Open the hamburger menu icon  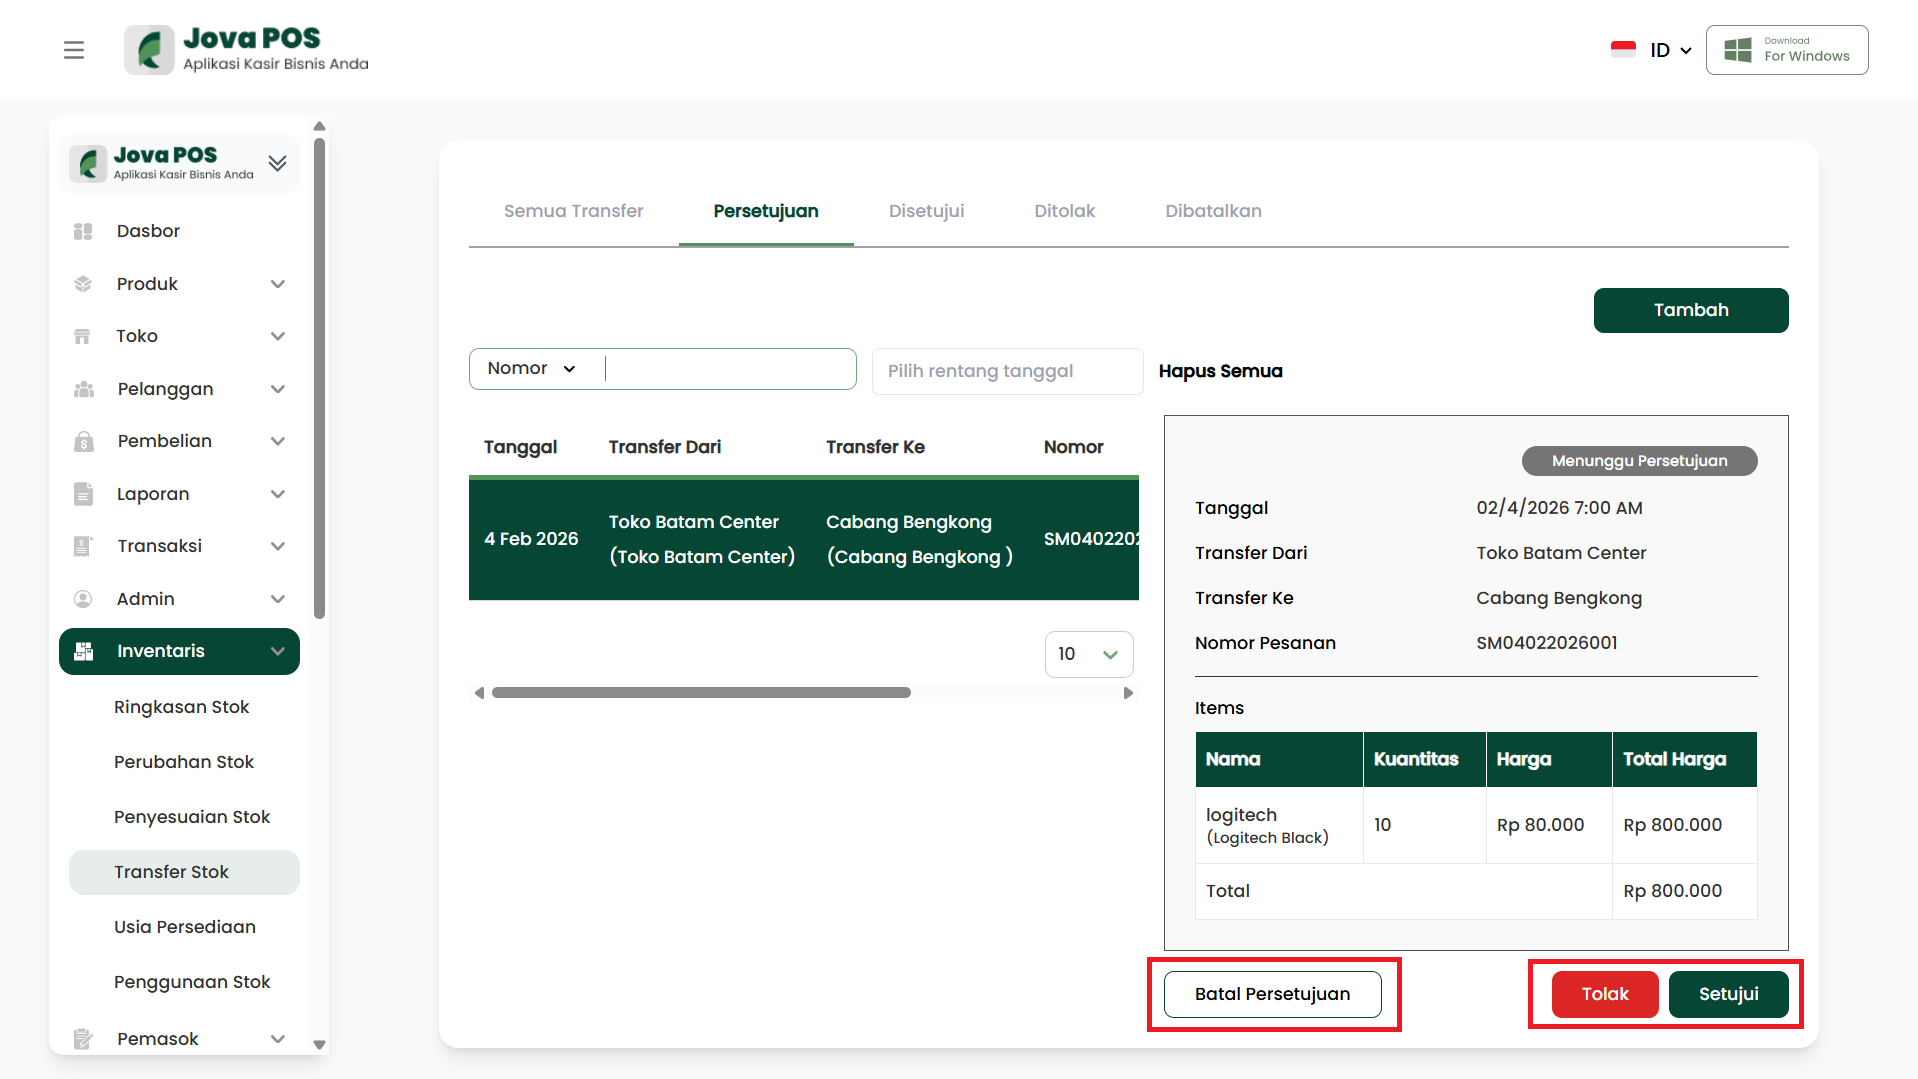coord(74,50)
